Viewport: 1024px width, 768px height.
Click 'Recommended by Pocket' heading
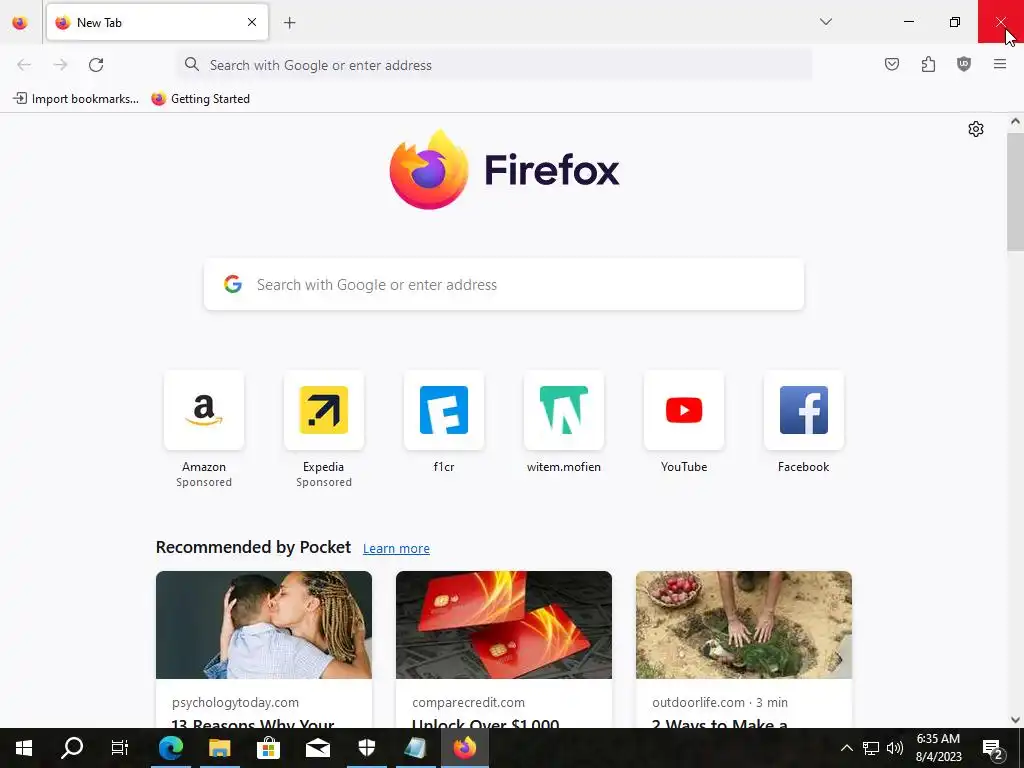[x=253, y=547]
